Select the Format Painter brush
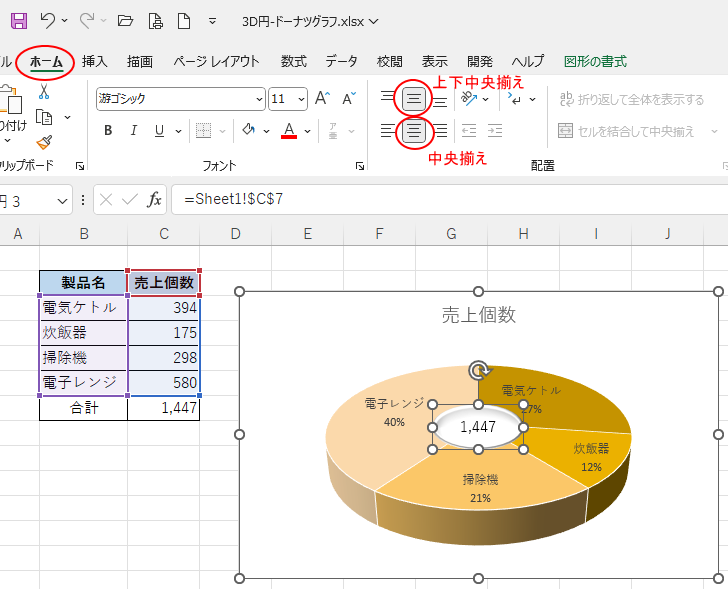Viewport: 728px width, 589px height. (44, 142)
